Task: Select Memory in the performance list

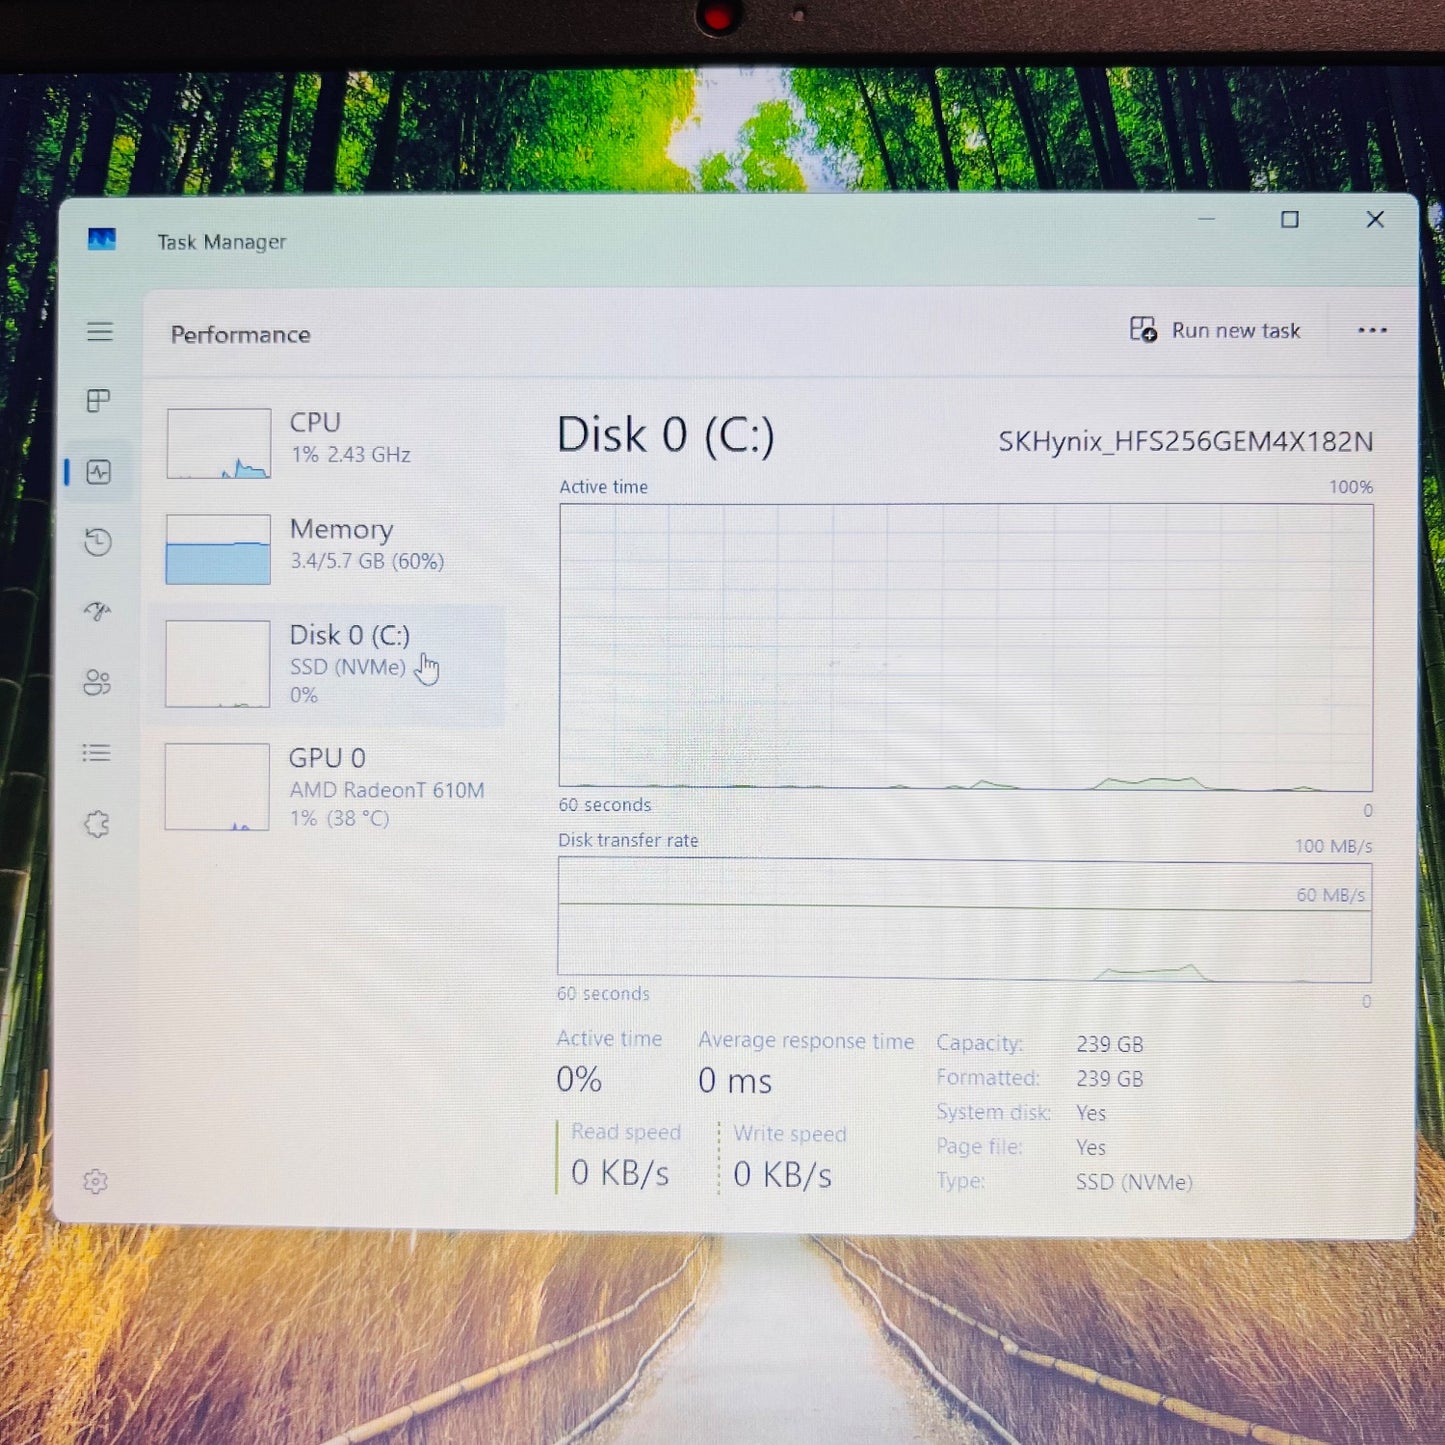Action: 326,549
